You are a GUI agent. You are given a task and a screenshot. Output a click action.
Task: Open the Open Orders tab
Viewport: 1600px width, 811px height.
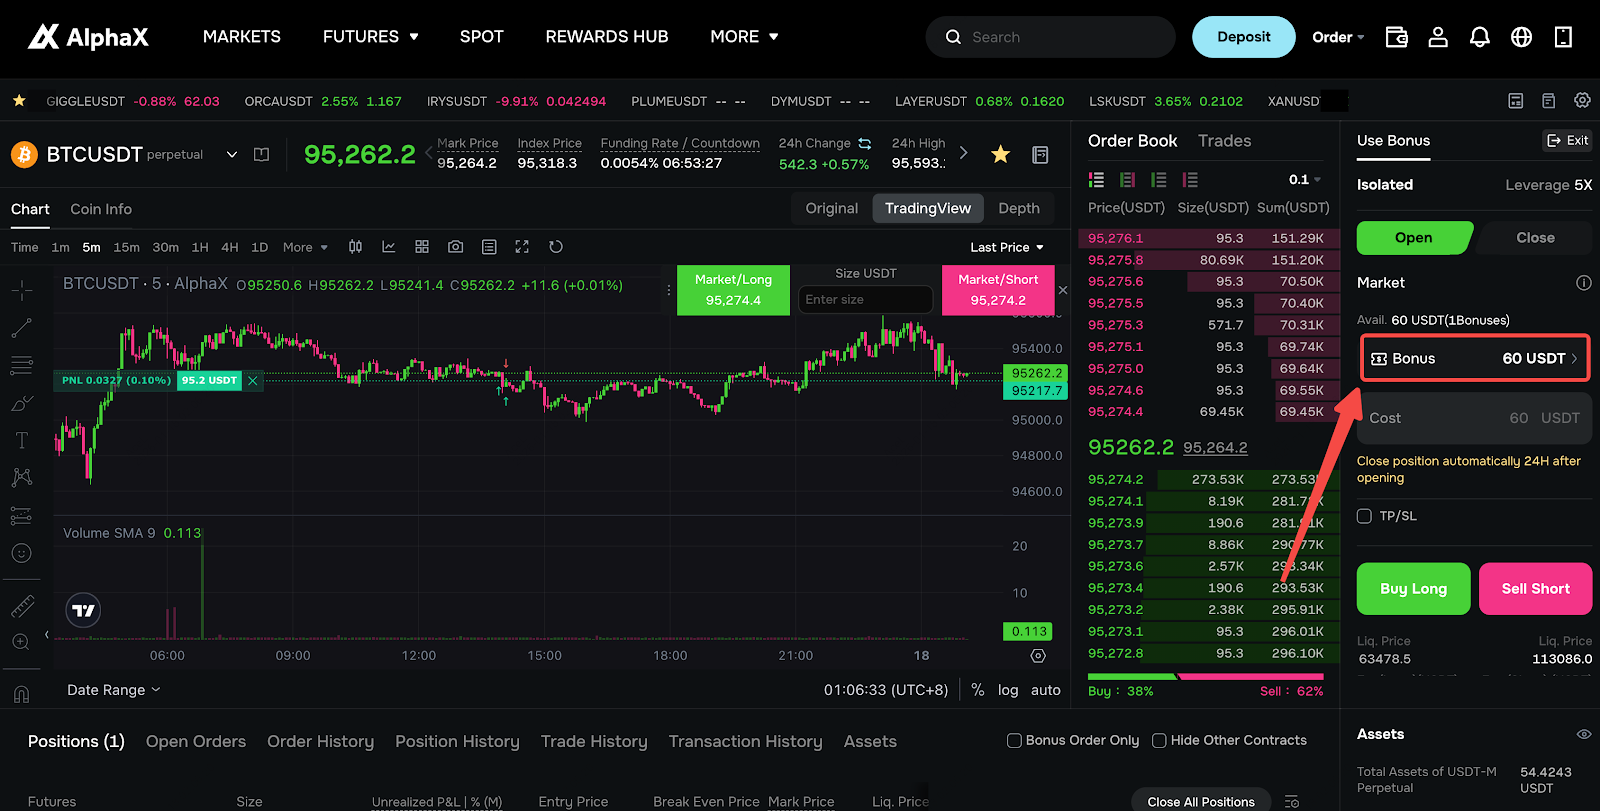coord(196,741)
